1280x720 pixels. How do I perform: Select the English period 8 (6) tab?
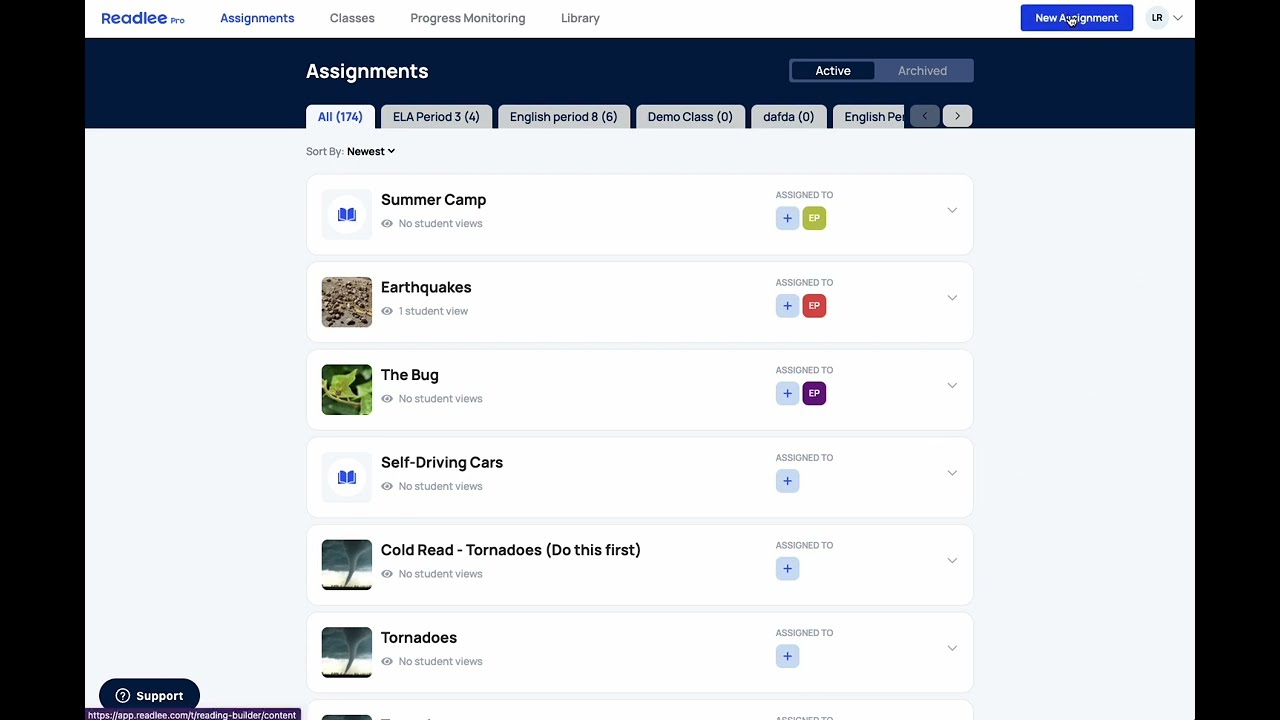tap(563, 117)
